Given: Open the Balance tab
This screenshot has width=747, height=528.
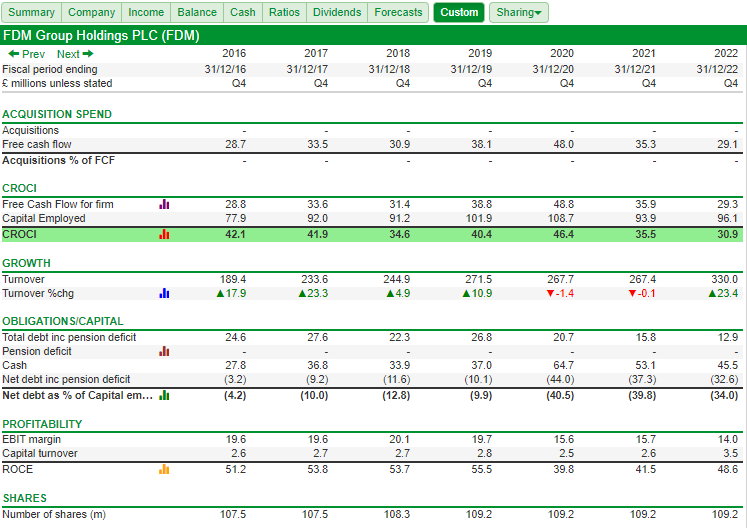Looking at the screenshot, I should coord(197,12).
